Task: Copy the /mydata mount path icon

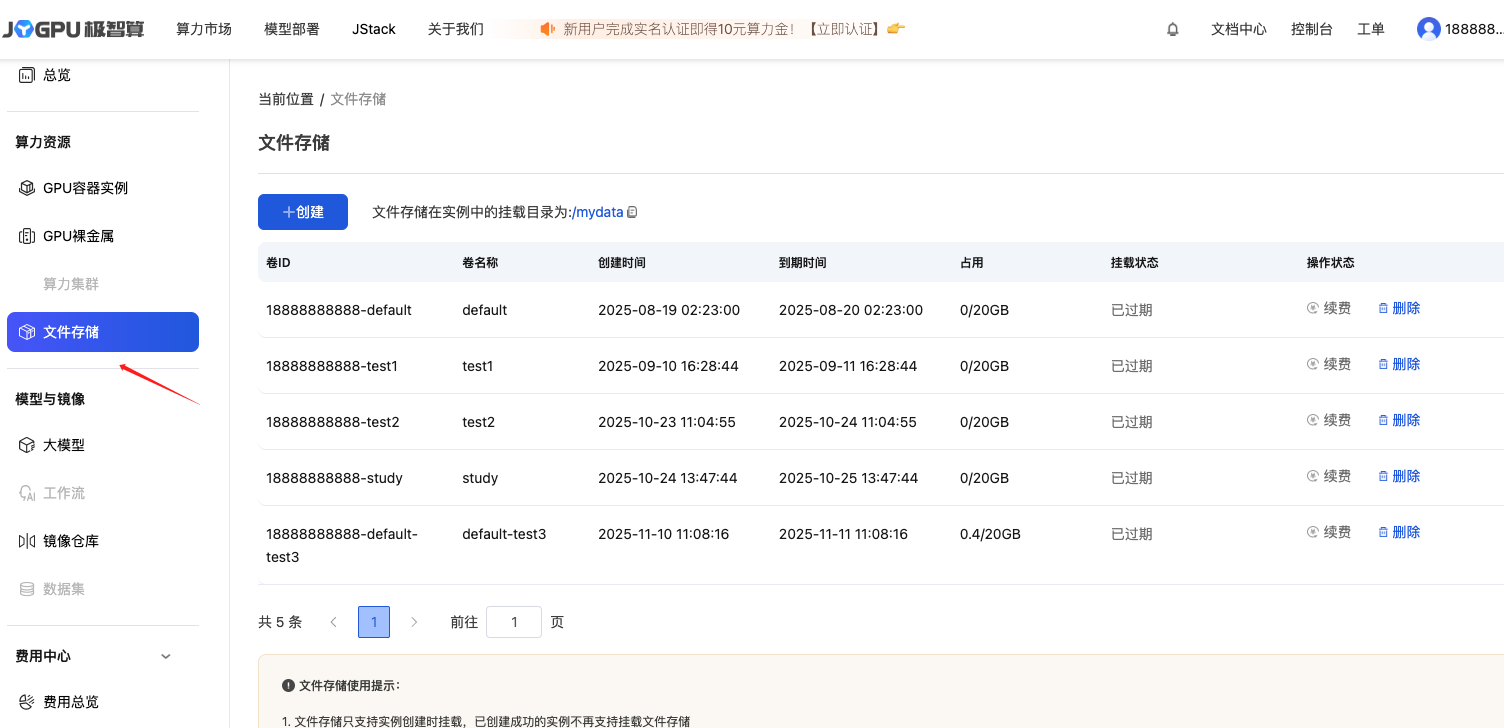Action: pyautogui.click(x=632, y=212)
